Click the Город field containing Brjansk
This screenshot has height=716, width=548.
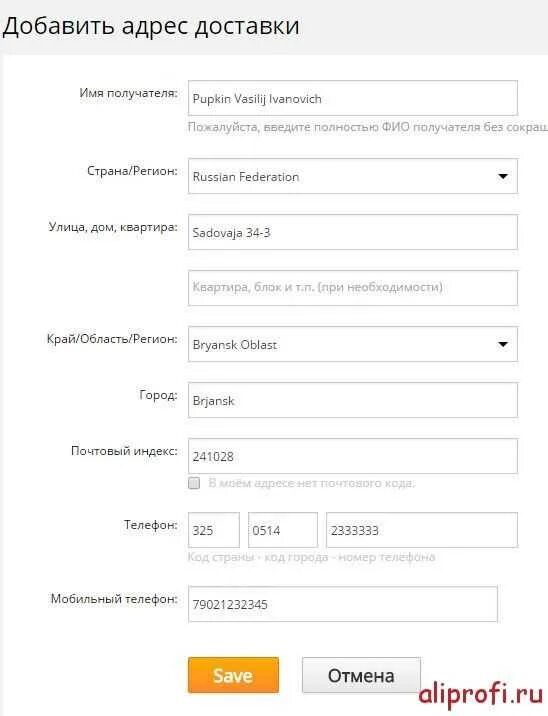[353, 400]
